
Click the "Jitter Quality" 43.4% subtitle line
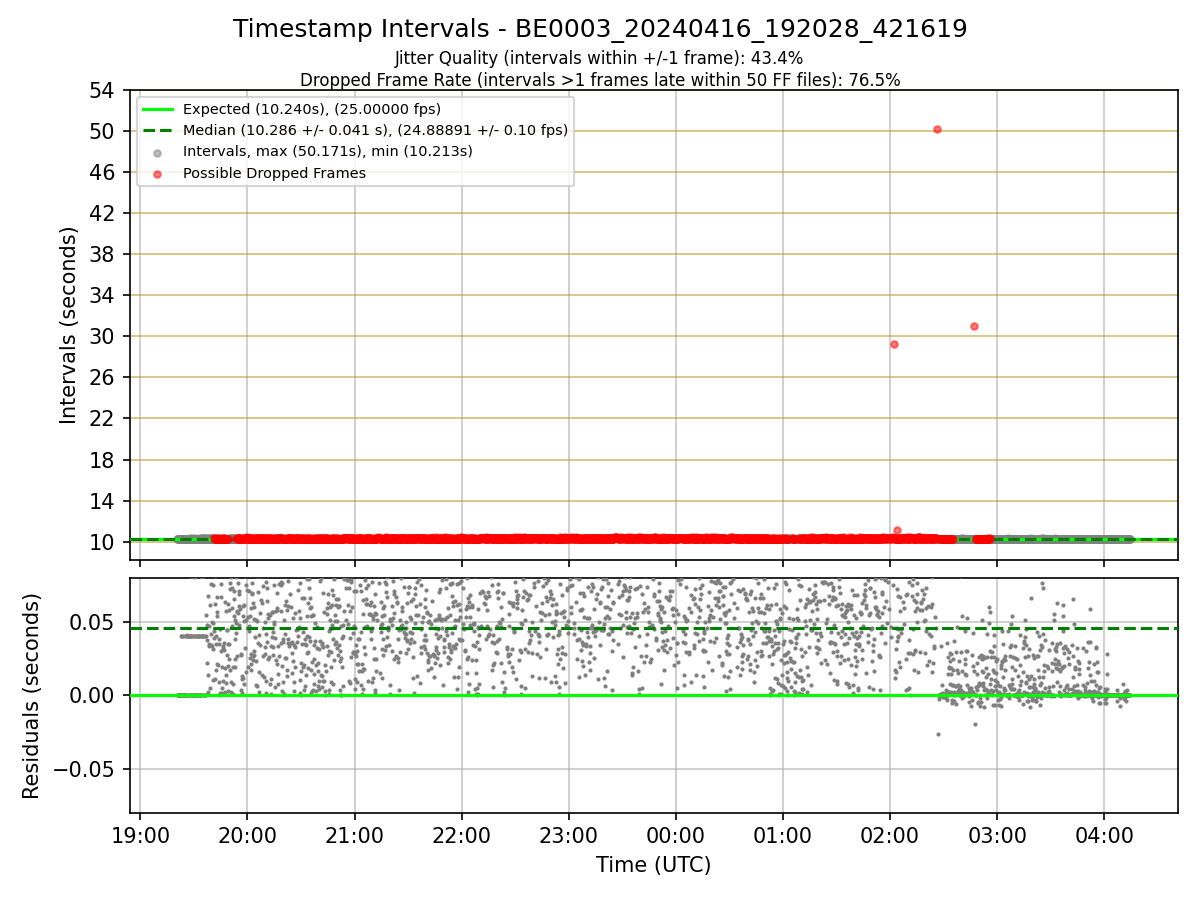pos(599,58)
